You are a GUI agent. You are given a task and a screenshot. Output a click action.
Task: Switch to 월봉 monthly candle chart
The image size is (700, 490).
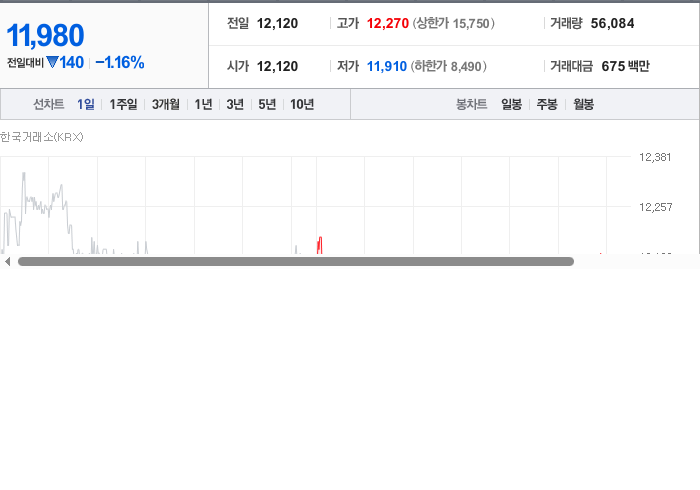pyautogui.click(x=583, y=104)
